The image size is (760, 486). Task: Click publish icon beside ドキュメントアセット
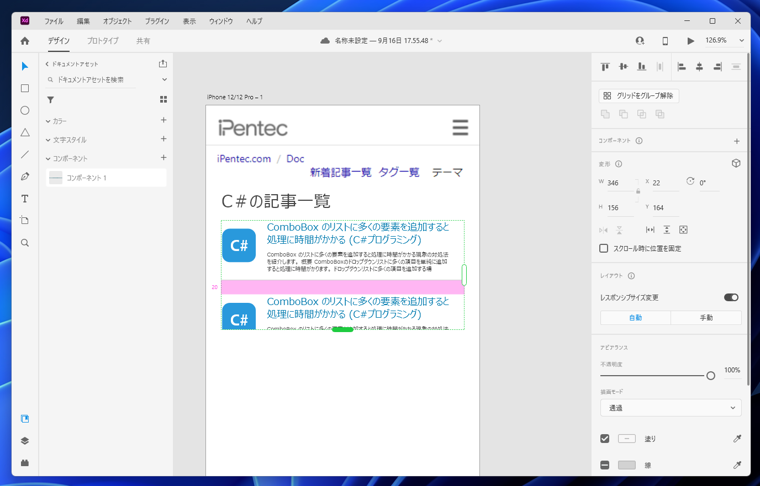163,64
